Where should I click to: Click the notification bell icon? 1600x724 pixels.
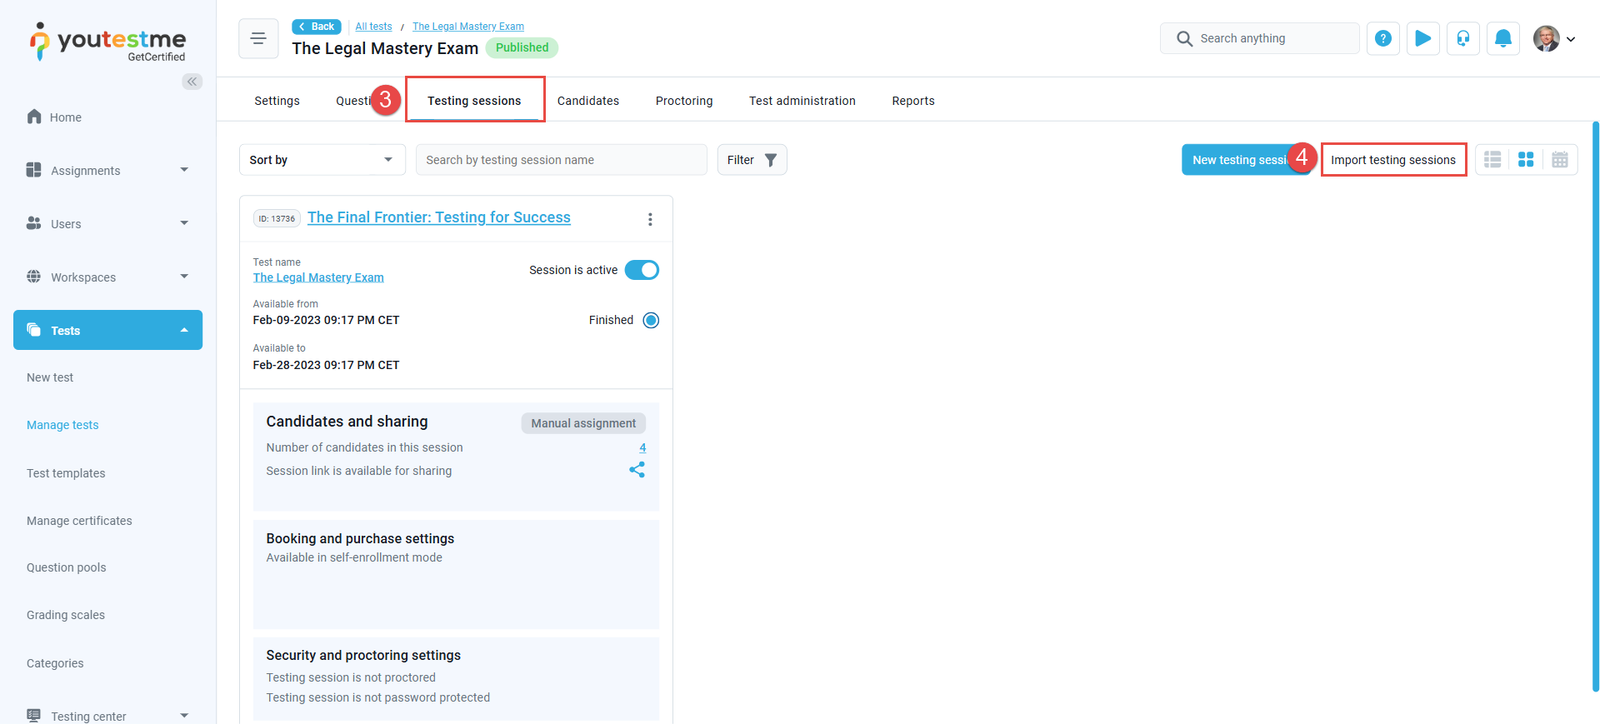[x=1502, y=39]
